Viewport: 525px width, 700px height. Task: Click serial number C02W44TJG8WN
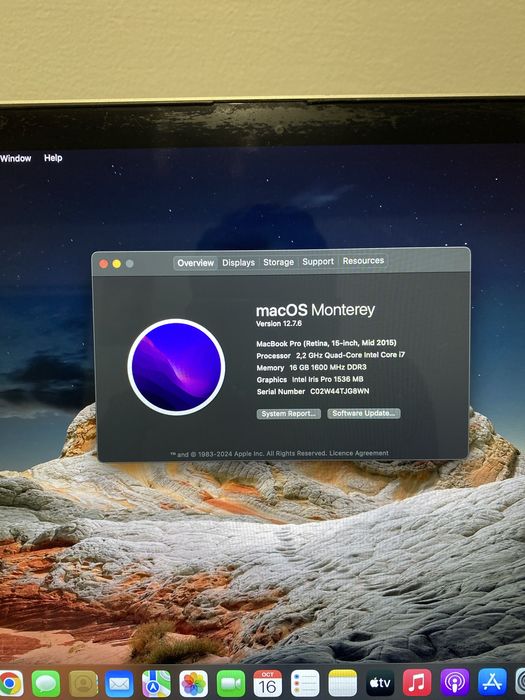(340, 391)
